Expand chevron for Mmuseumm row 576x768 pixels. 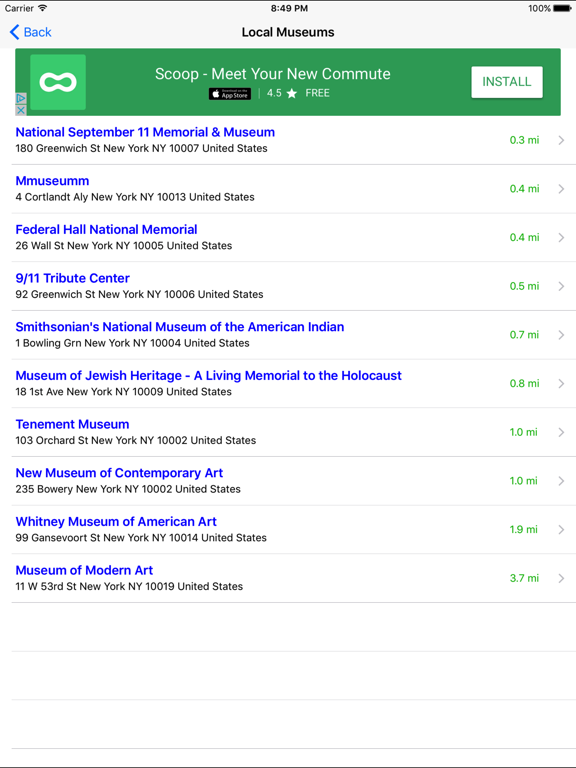coord(561,189)
